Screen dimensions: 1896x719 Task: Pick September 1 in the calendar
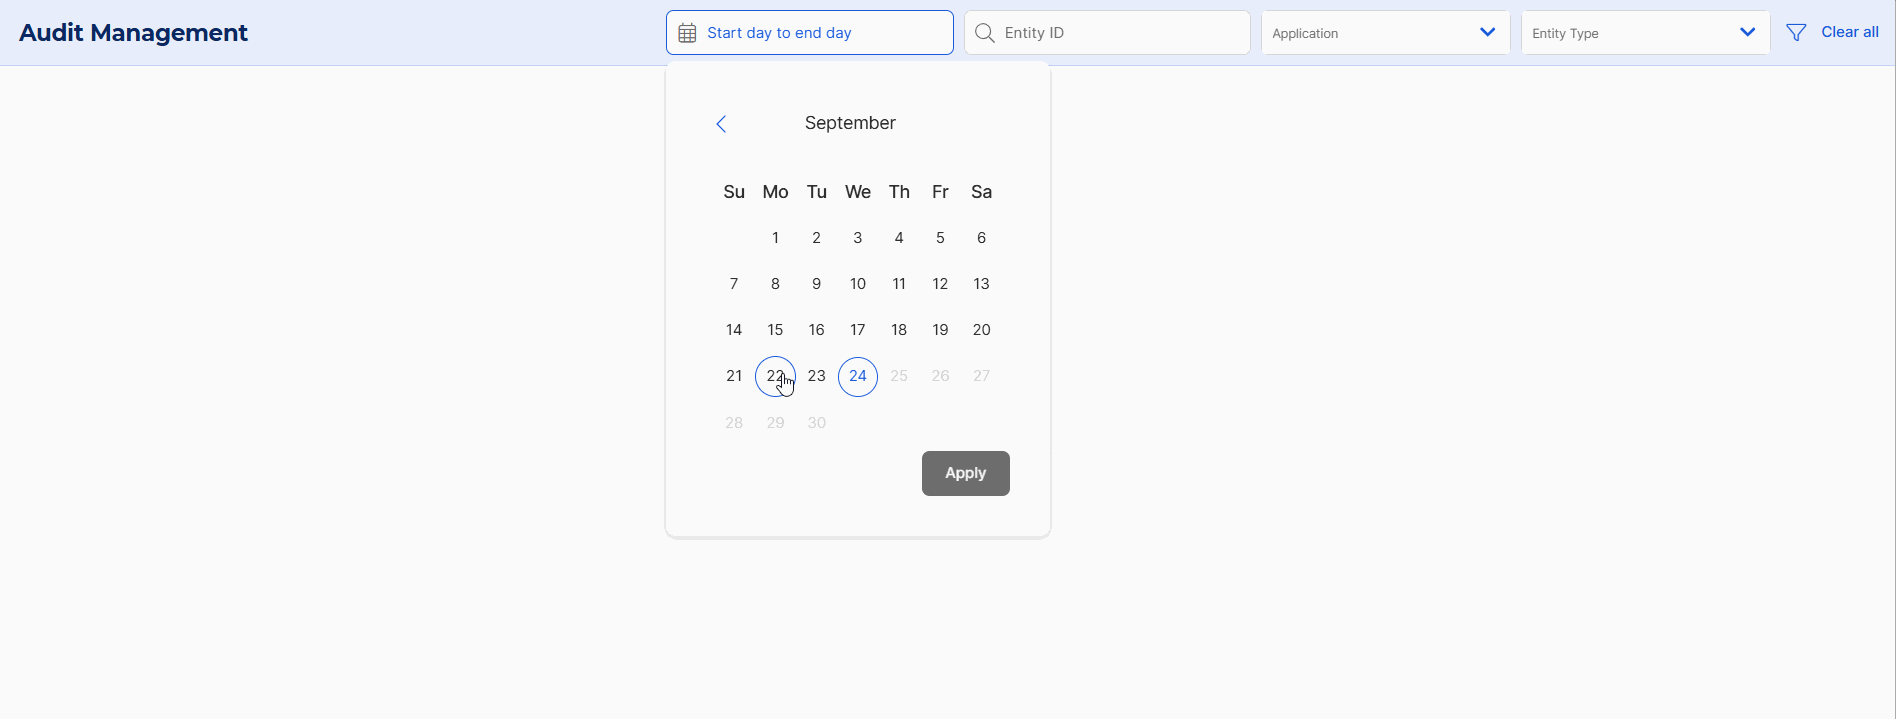[775, 238]
